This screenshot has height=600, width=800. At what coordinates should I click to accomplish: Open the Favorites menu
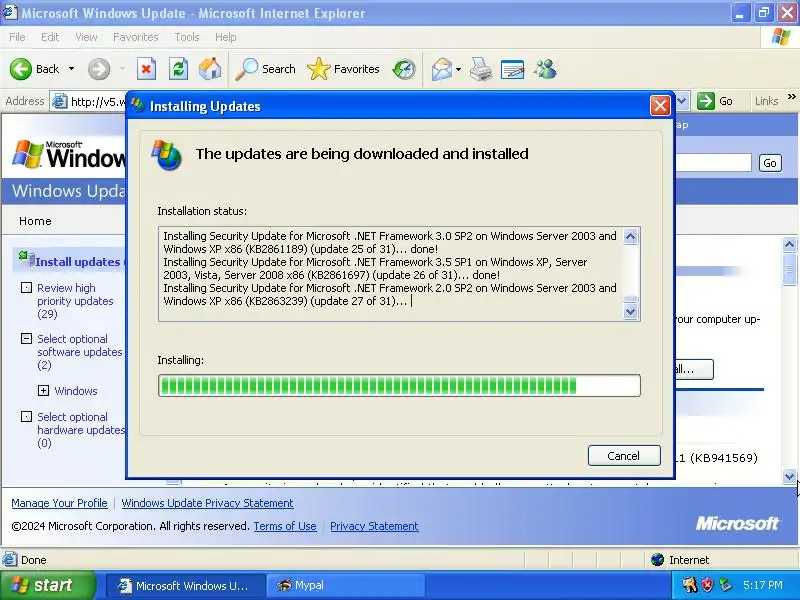(136, 37)
